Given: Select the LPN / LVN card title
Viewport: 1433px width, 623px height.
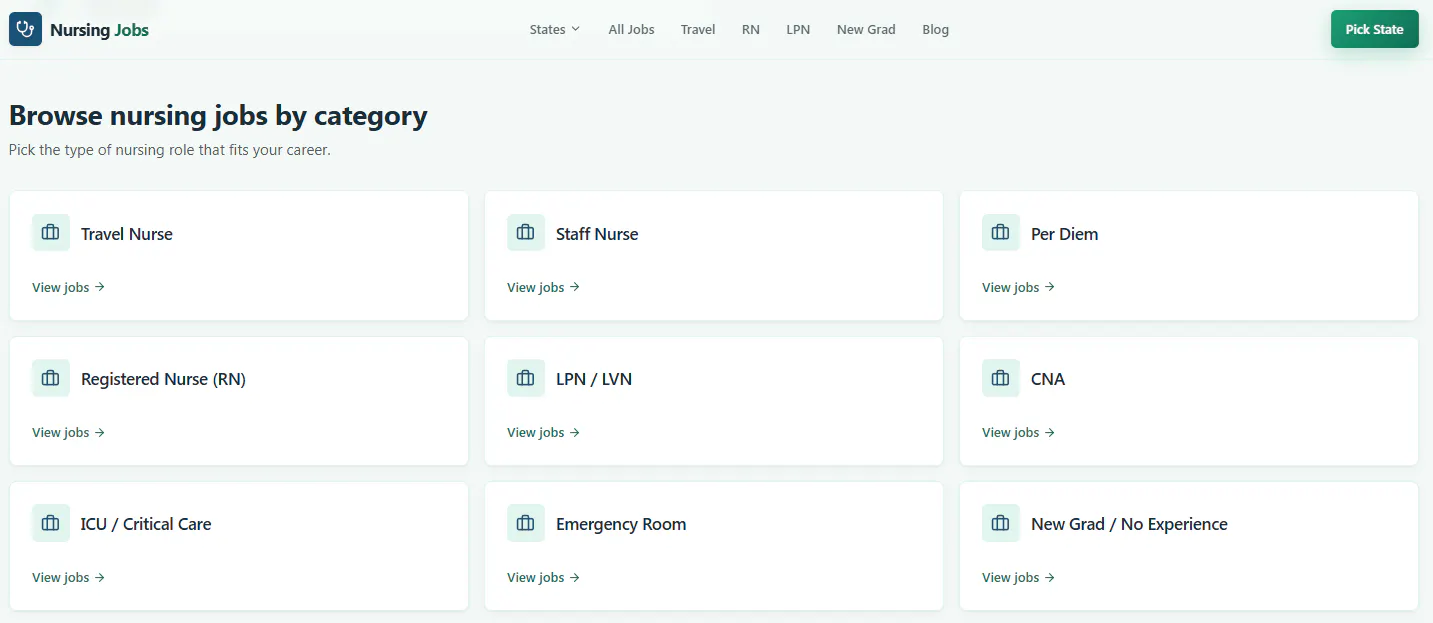Looking at the screenshot, I should 594,379.
